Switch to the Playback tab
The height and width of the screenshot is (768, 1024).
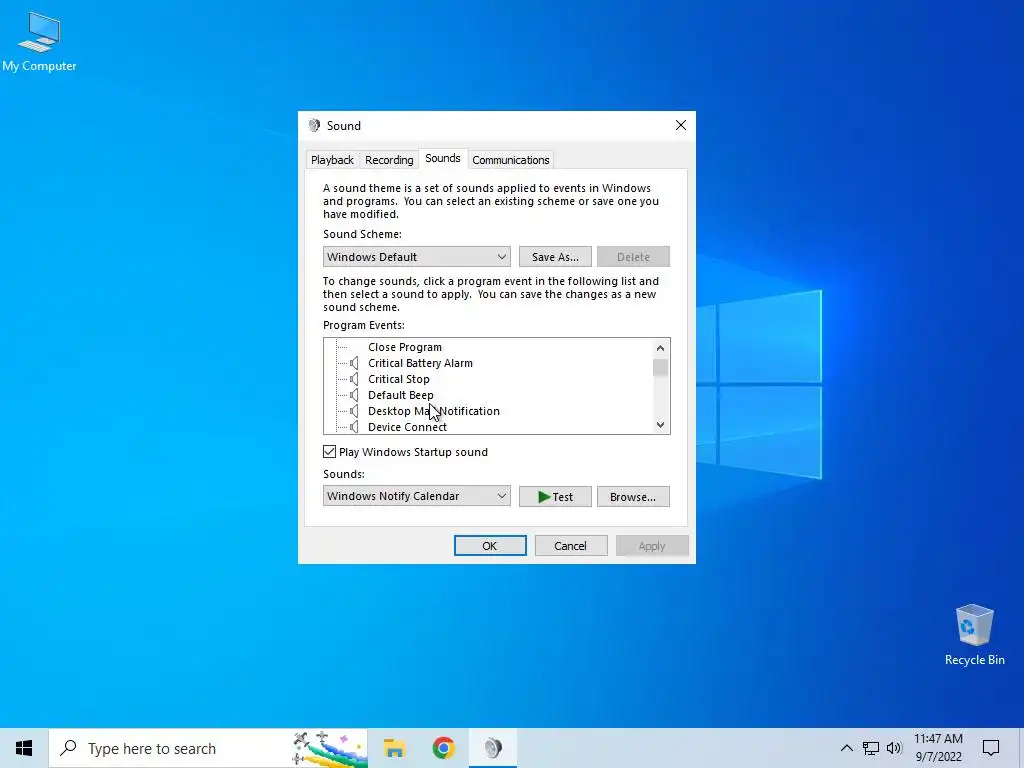tap(332, 160)
